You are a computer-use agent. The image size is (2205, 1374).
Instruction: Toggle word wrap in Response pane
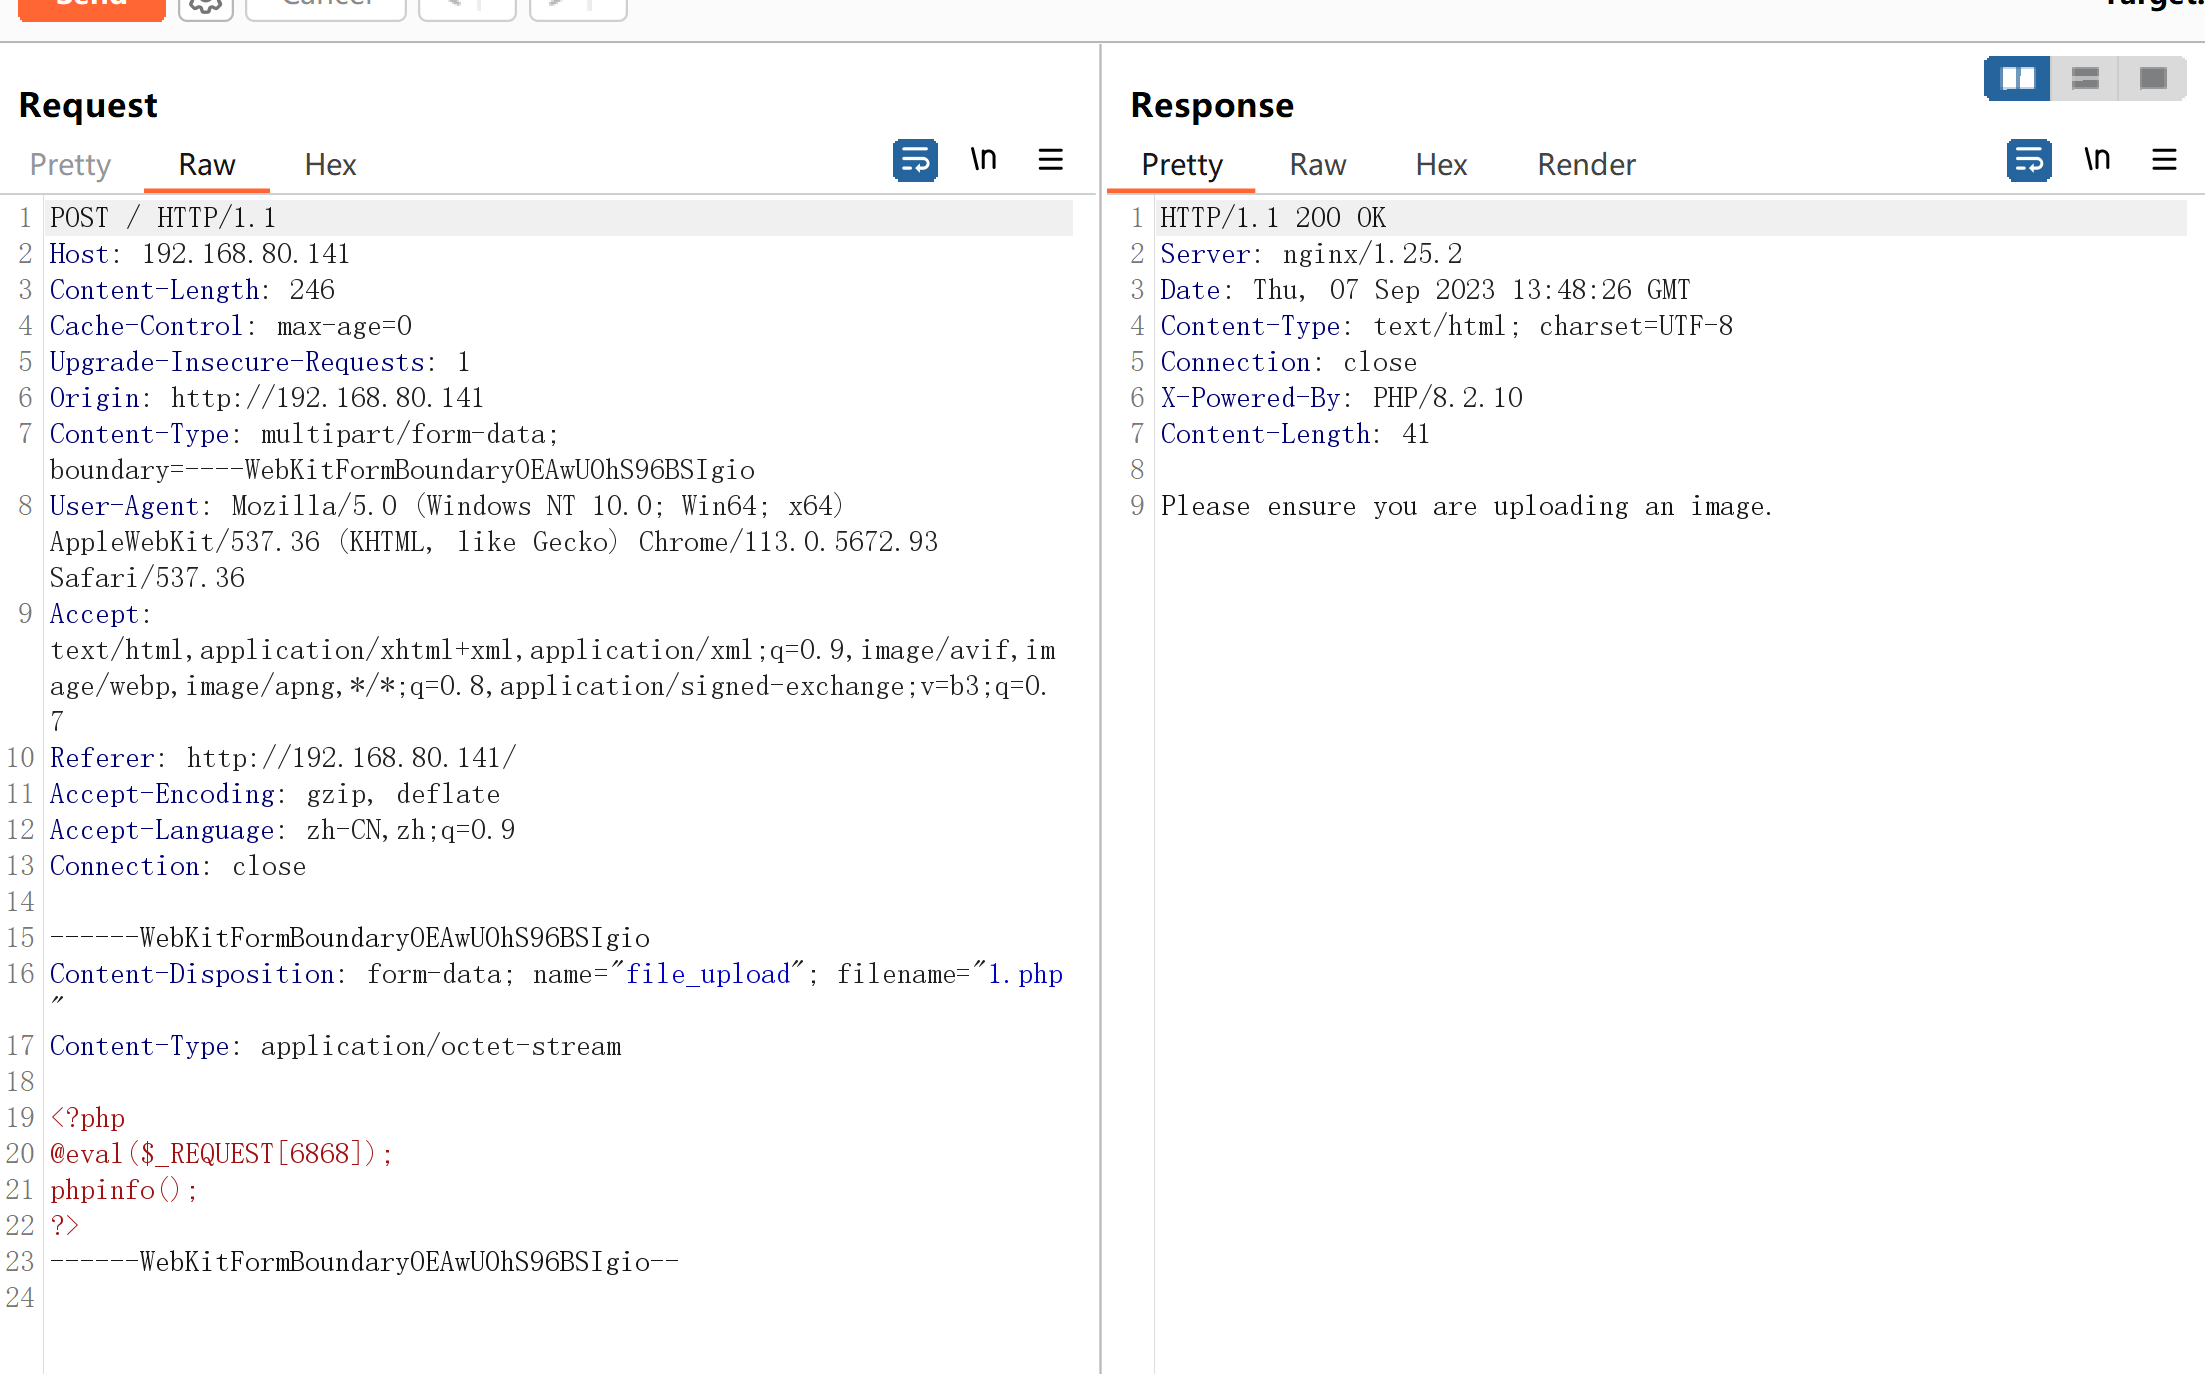(x=2028, y=160)
